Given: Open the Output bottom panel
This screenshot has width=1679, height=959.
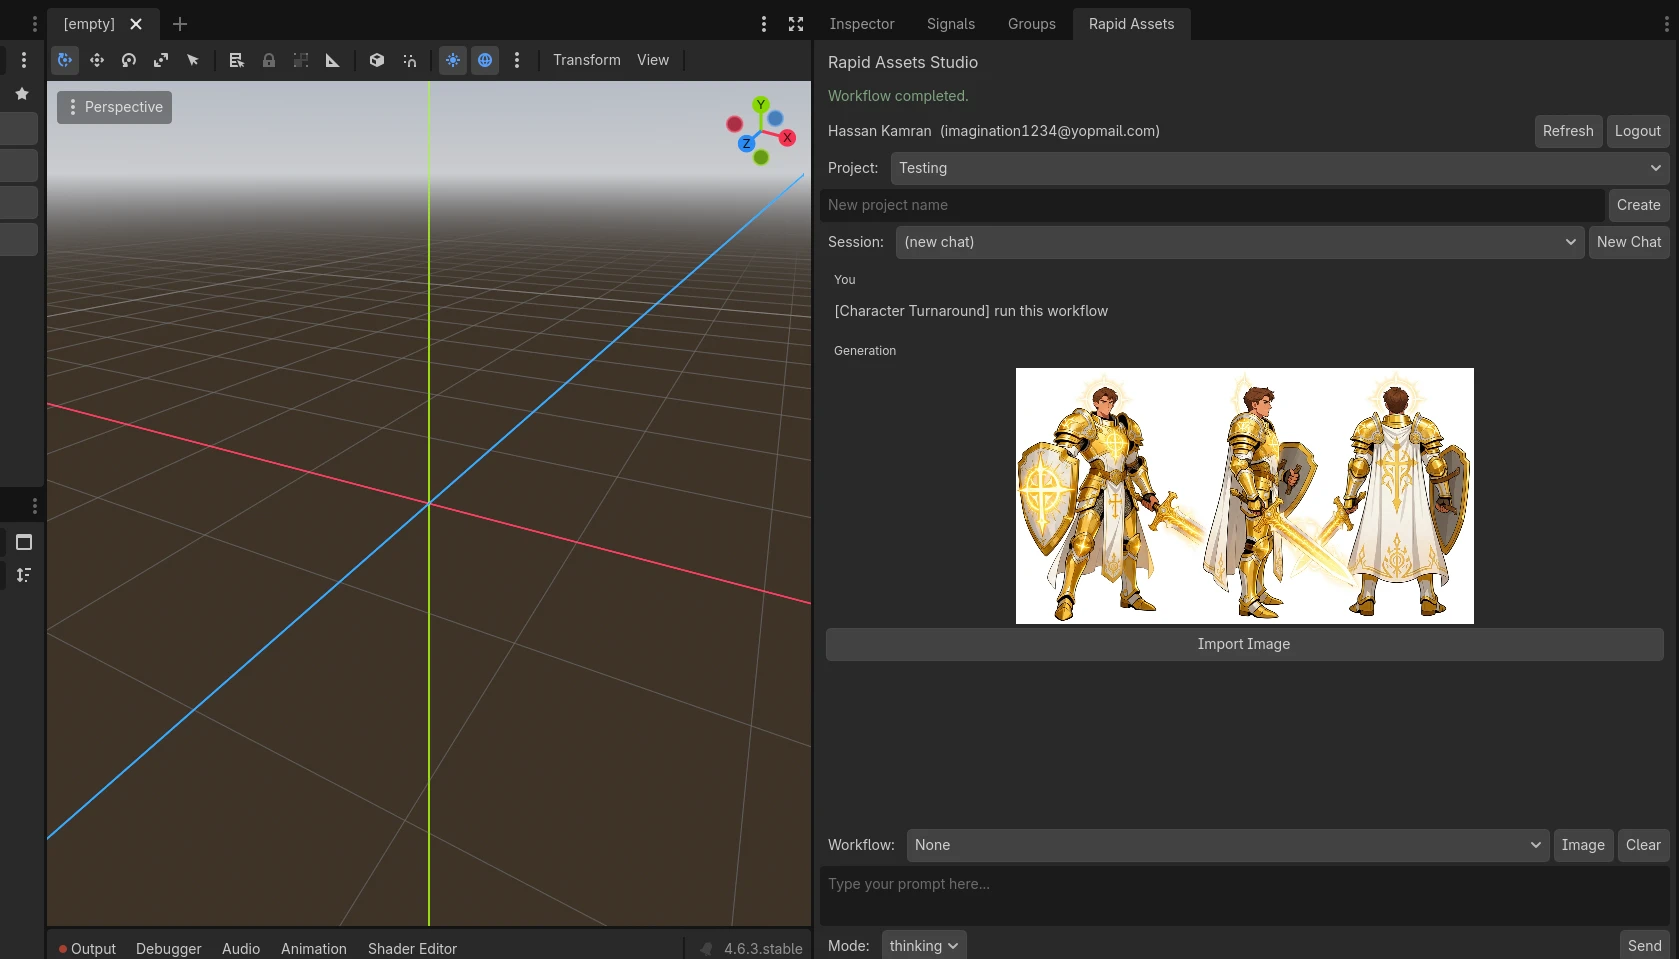Looking at the screenshot, I should (88, 949).
